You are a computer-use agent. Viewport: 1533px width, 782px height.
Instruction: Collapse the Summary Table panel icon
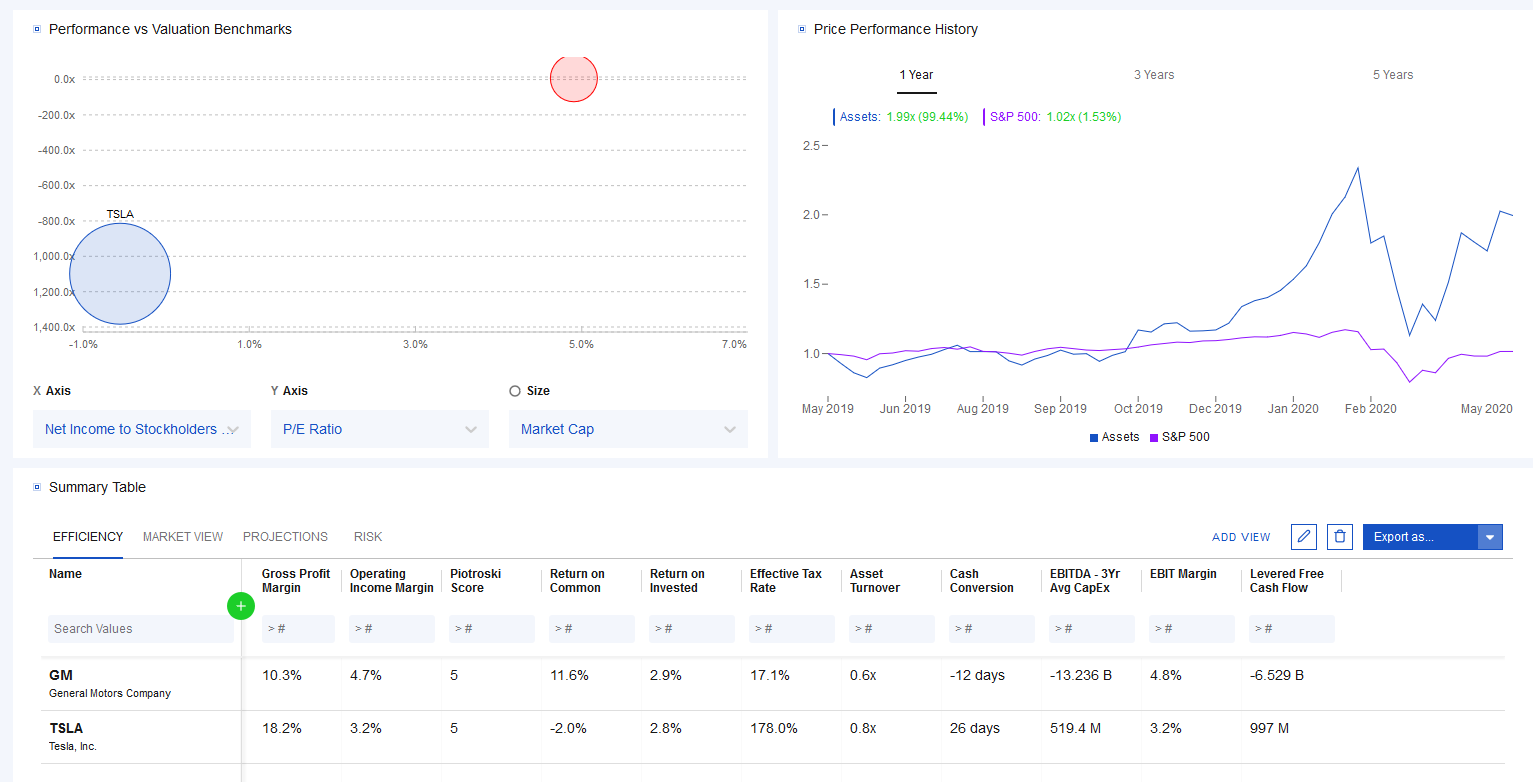37,488
